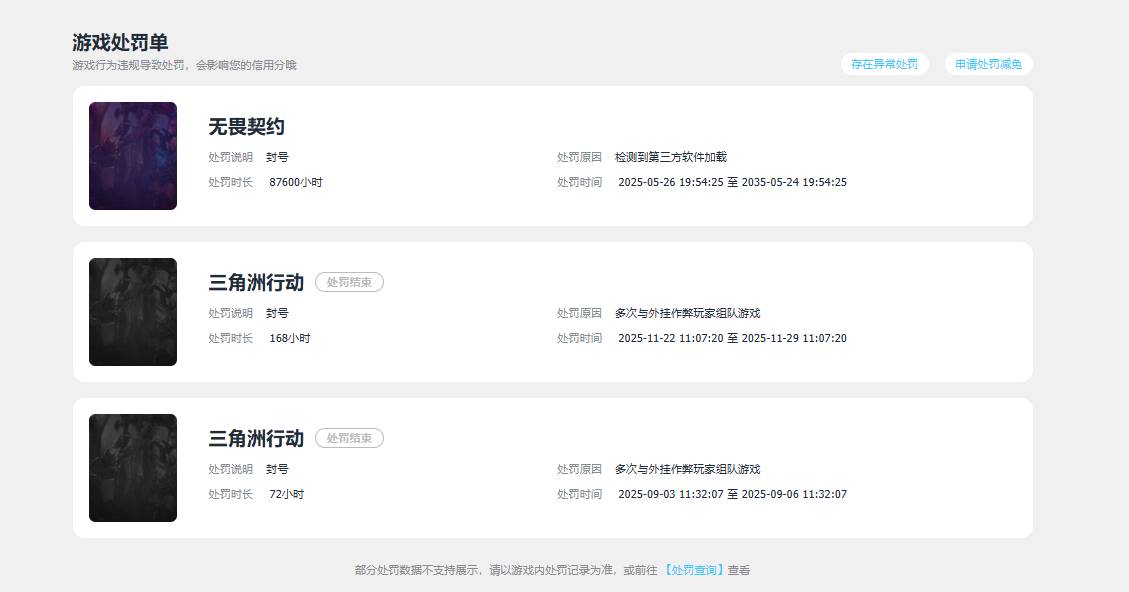Click the duration value 168小时
The height and width of the screenshot is (592, 1129).
click(x=289, y=338)
